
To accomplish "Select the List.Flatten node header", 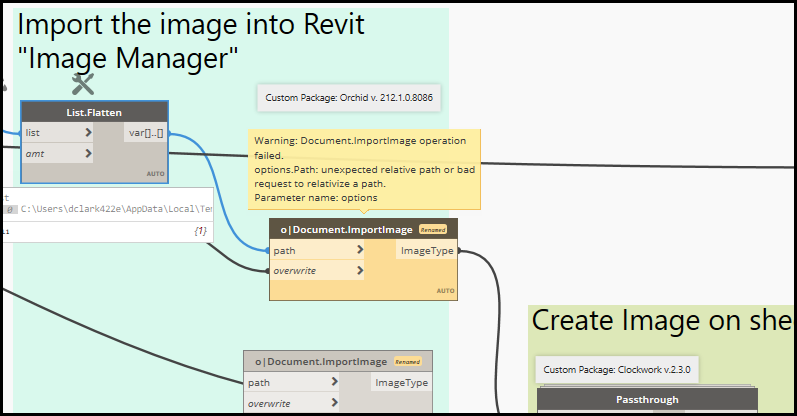I will tap(94, 112).
